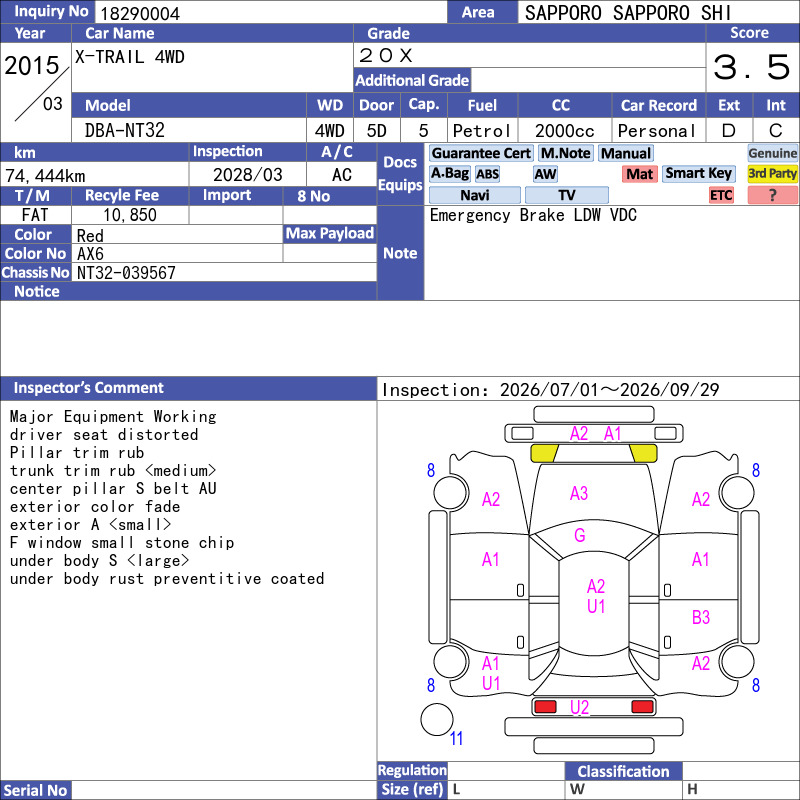This screenshot has height=800, width=800.
Task: Click the Inquiry No value 18290004
Action: [140, 13]
